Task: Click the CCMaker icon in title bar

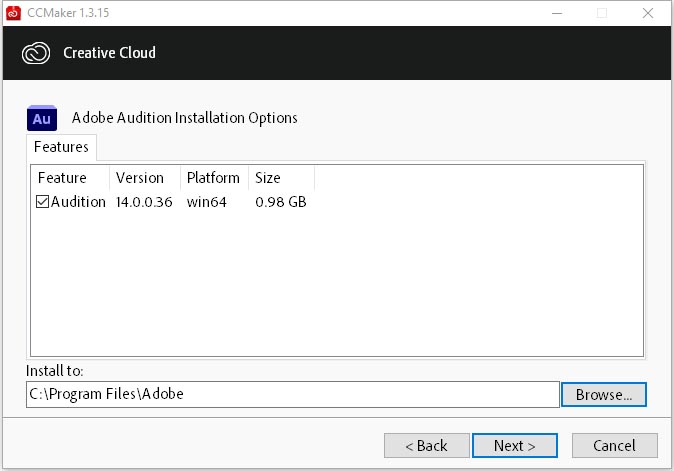Action: (13, 13)
